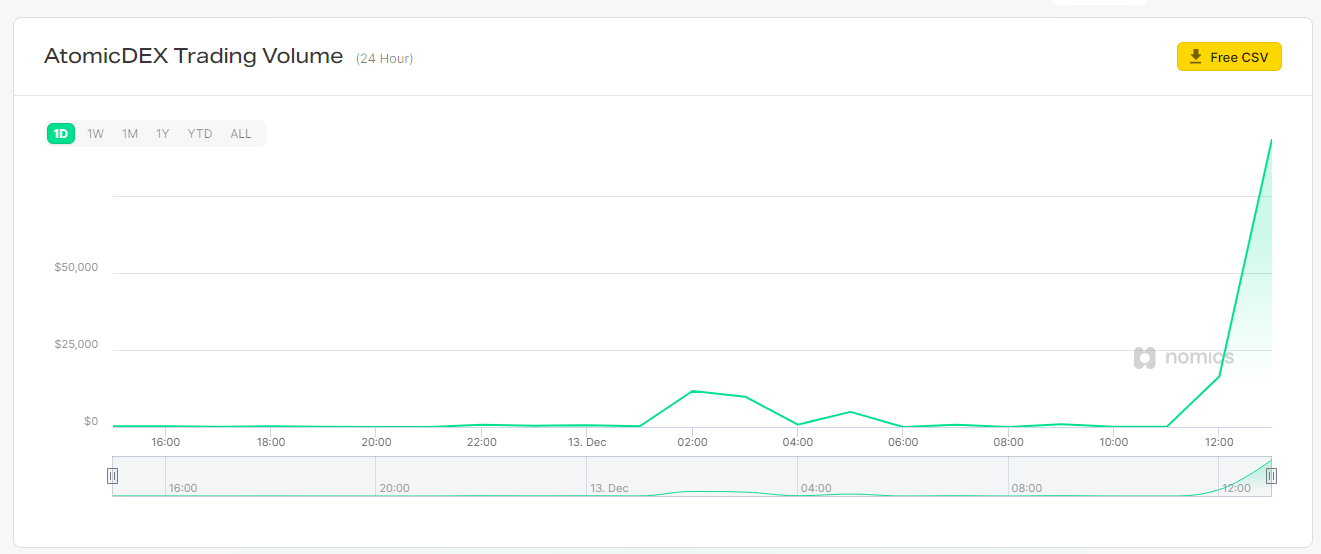Click the $25,000 y-axis label
Screen dimensions: 1321x554
pos(76,345)
